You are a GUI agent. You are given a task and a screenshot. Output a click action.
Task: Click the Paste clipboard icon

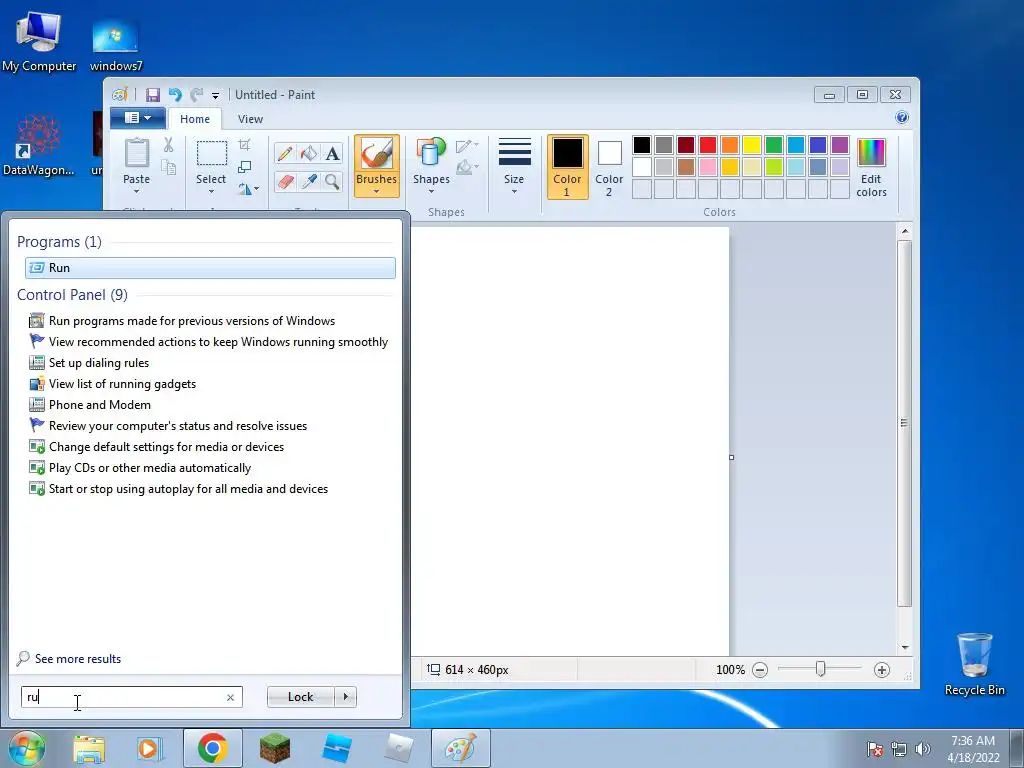click(x=136, y=153)
